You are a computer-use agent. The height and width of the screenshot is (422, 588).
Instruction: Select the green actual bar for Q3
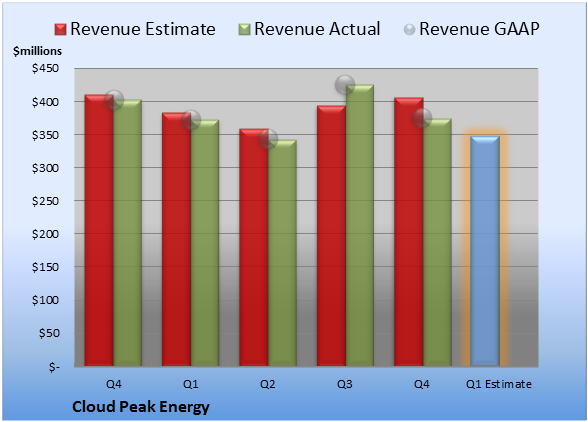pyautogui.click(x=360, y=225)
